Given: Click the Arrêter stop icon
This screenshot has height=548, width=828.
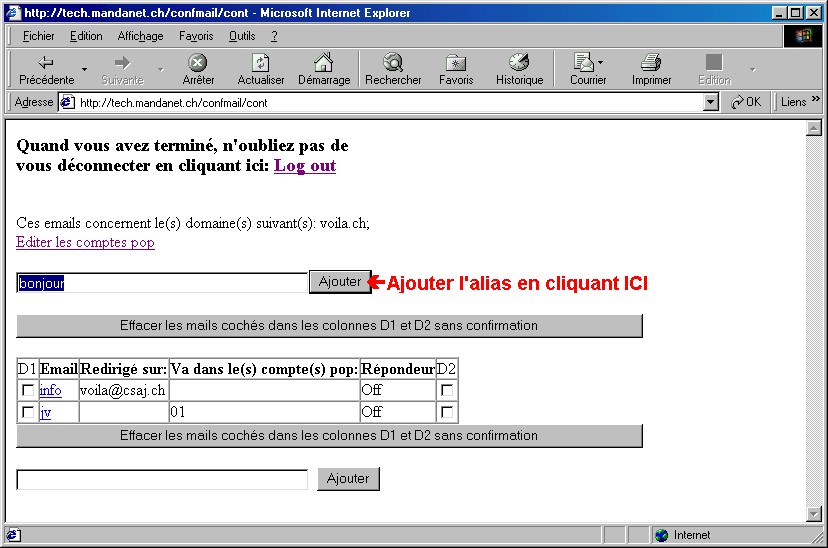Looking at the screenshot, I should [198, 63].
